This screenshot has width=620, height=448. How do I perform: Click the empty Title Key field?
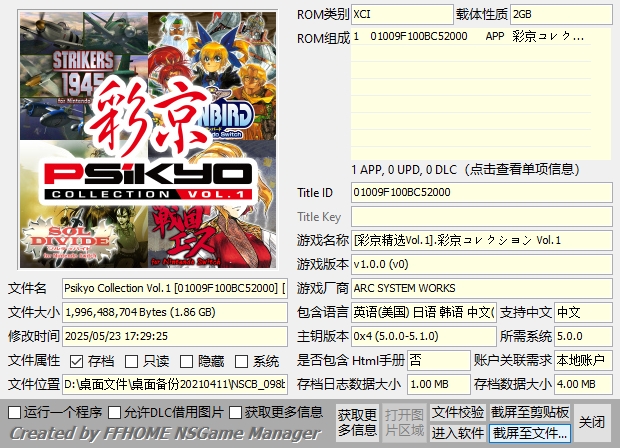482,217
